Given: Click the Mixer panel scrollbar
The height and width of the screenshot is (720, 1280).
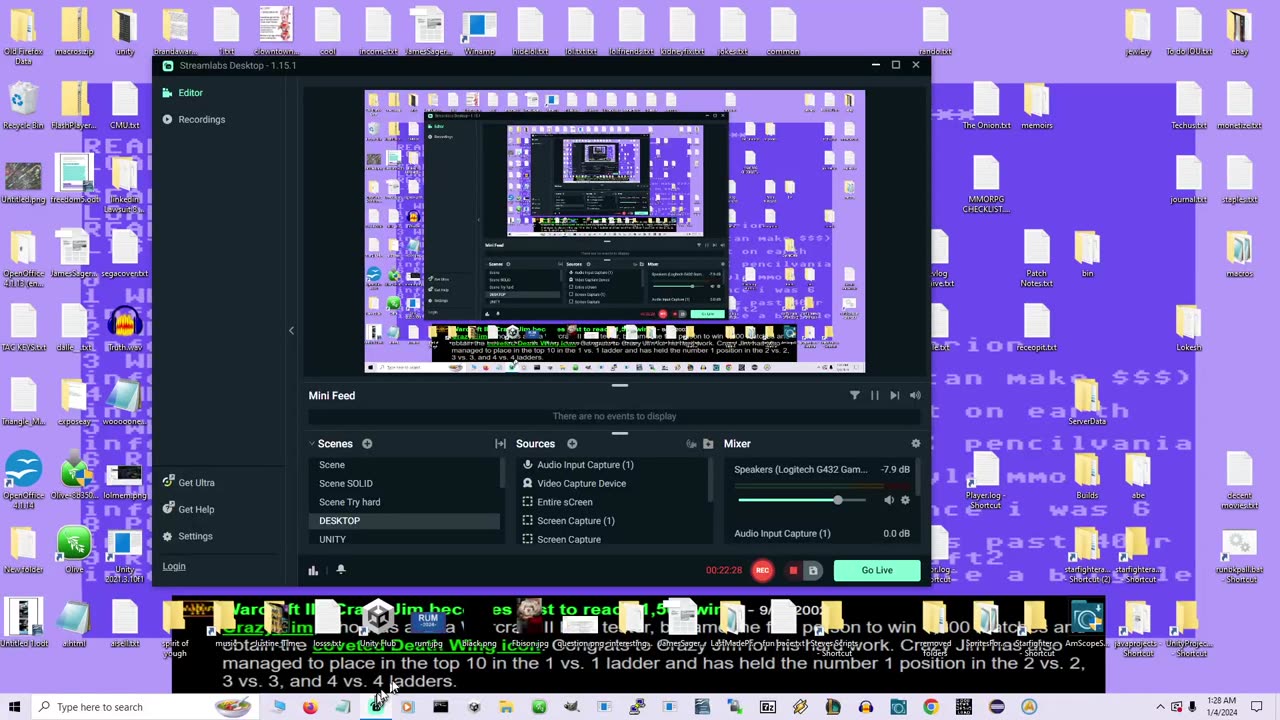Looking at the screenshot, I should (918, 477).
